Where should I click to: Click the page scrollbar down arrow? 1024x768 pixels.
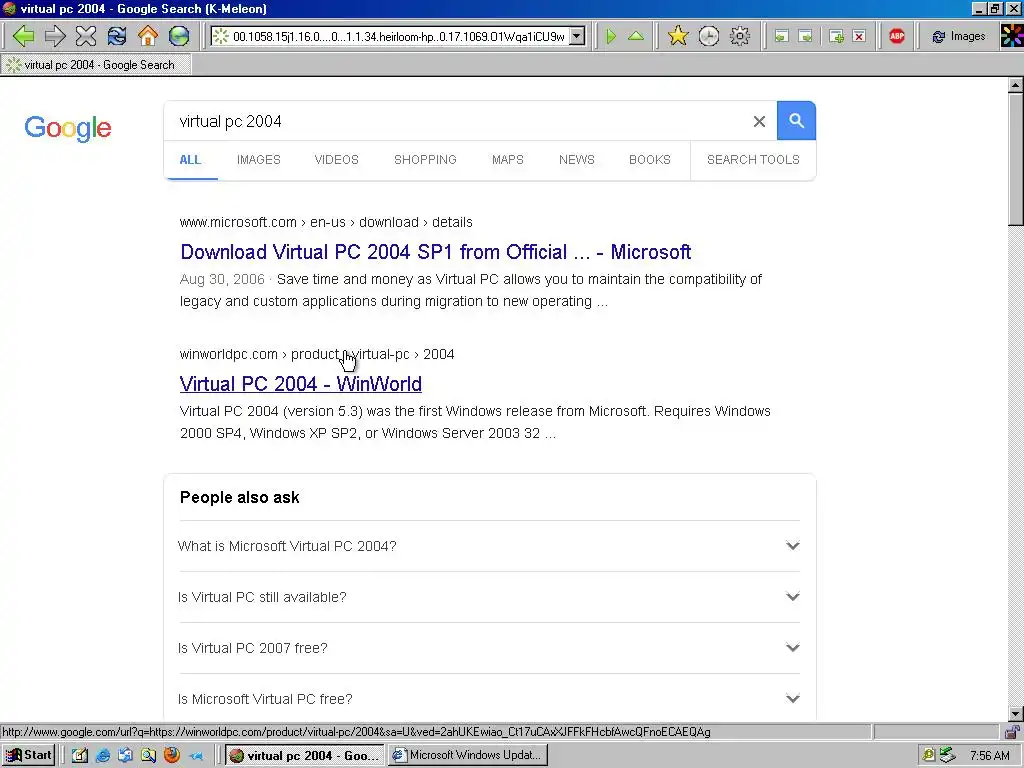[1016, 714]
